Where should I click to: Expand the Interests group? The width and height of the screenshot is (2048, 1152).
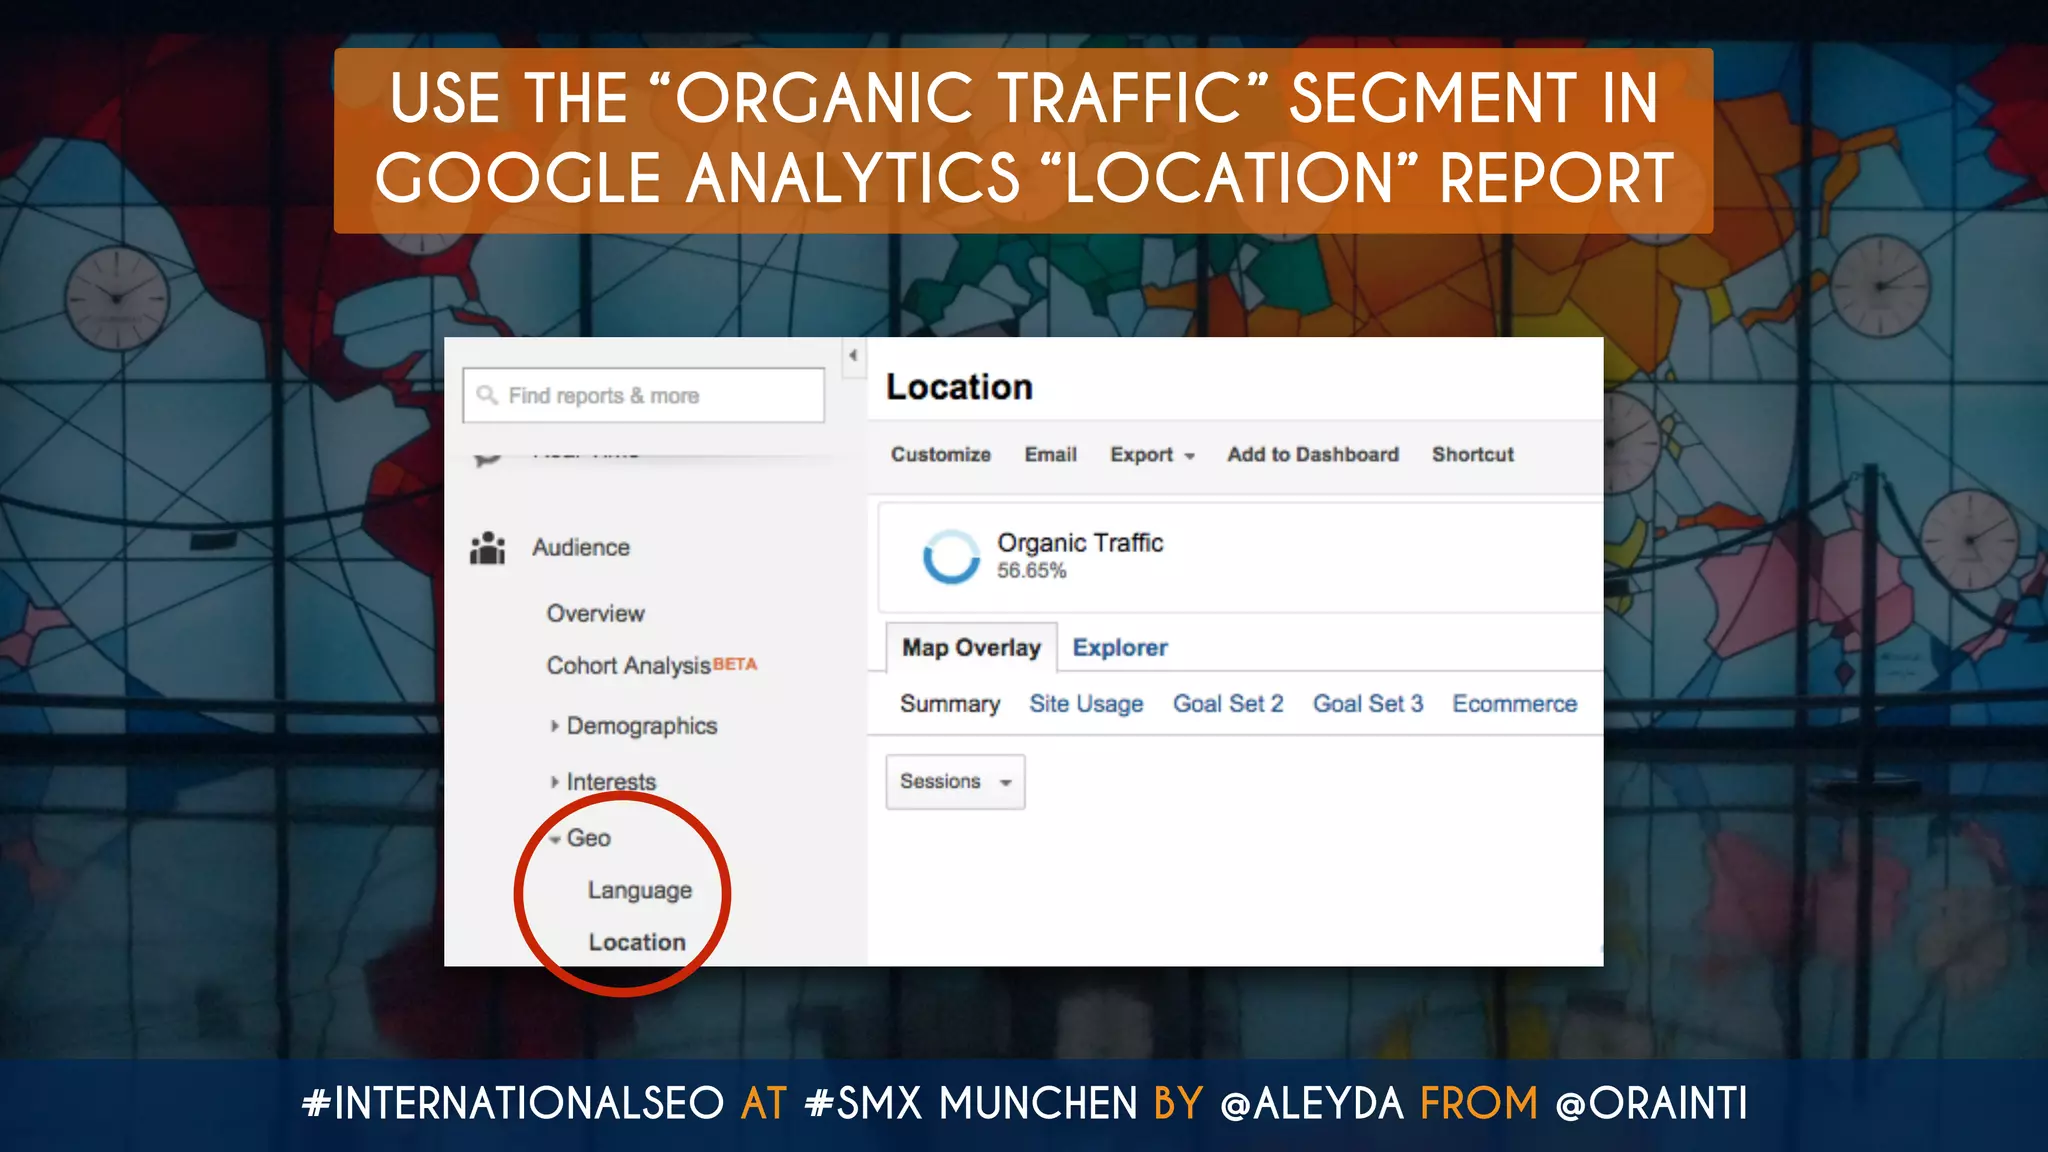tap(603, 782)
